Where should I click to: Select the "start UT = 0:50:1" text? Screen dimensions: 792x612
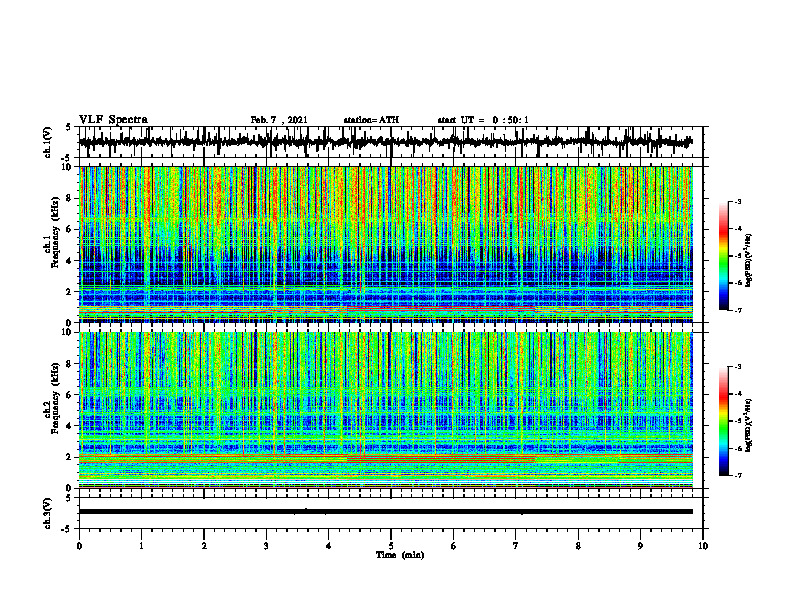483,120
